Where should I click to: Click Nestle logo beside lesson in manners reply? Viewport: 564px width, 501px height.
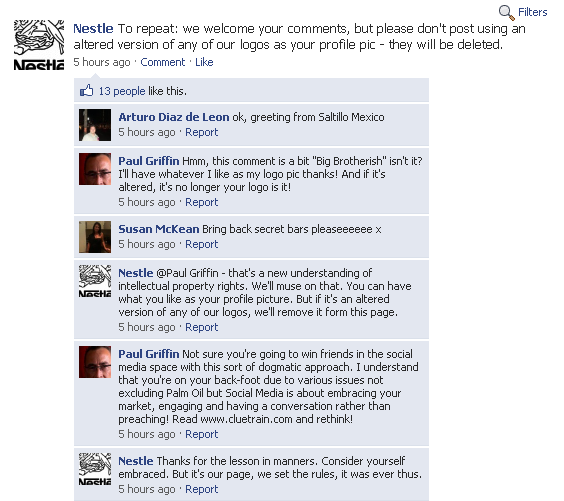95,469
